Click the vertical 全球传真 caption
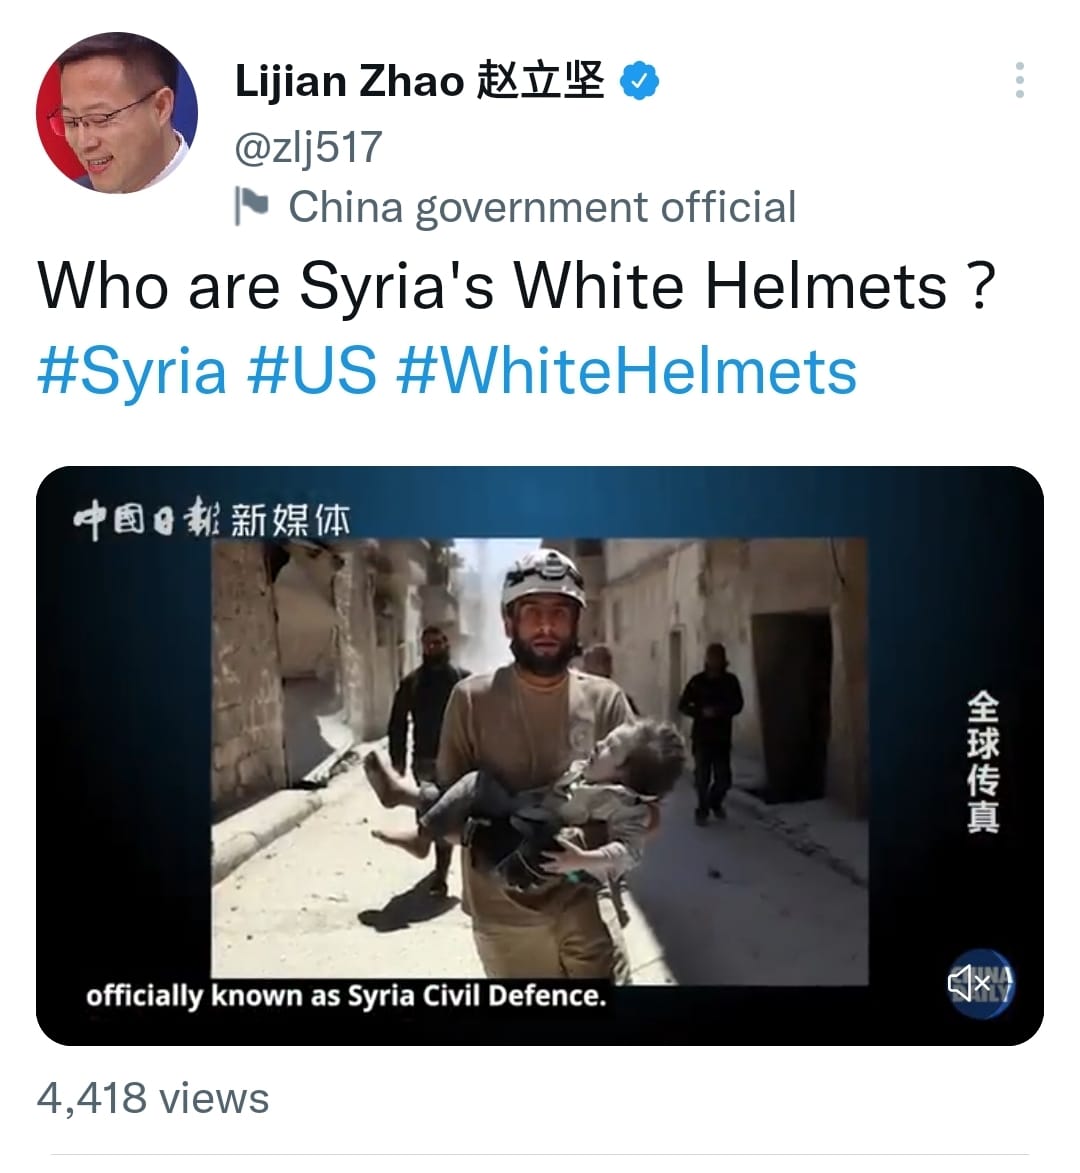The height and width of the screenshot is (1173, 1080). tap(983, 762)
